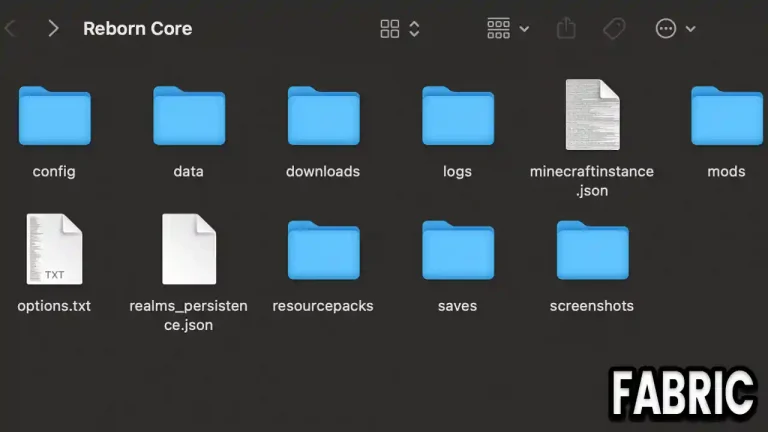The width and height of the screenshot is (768, 432).
Task: Click the group-by grid icon
Action: coord(499,28)
